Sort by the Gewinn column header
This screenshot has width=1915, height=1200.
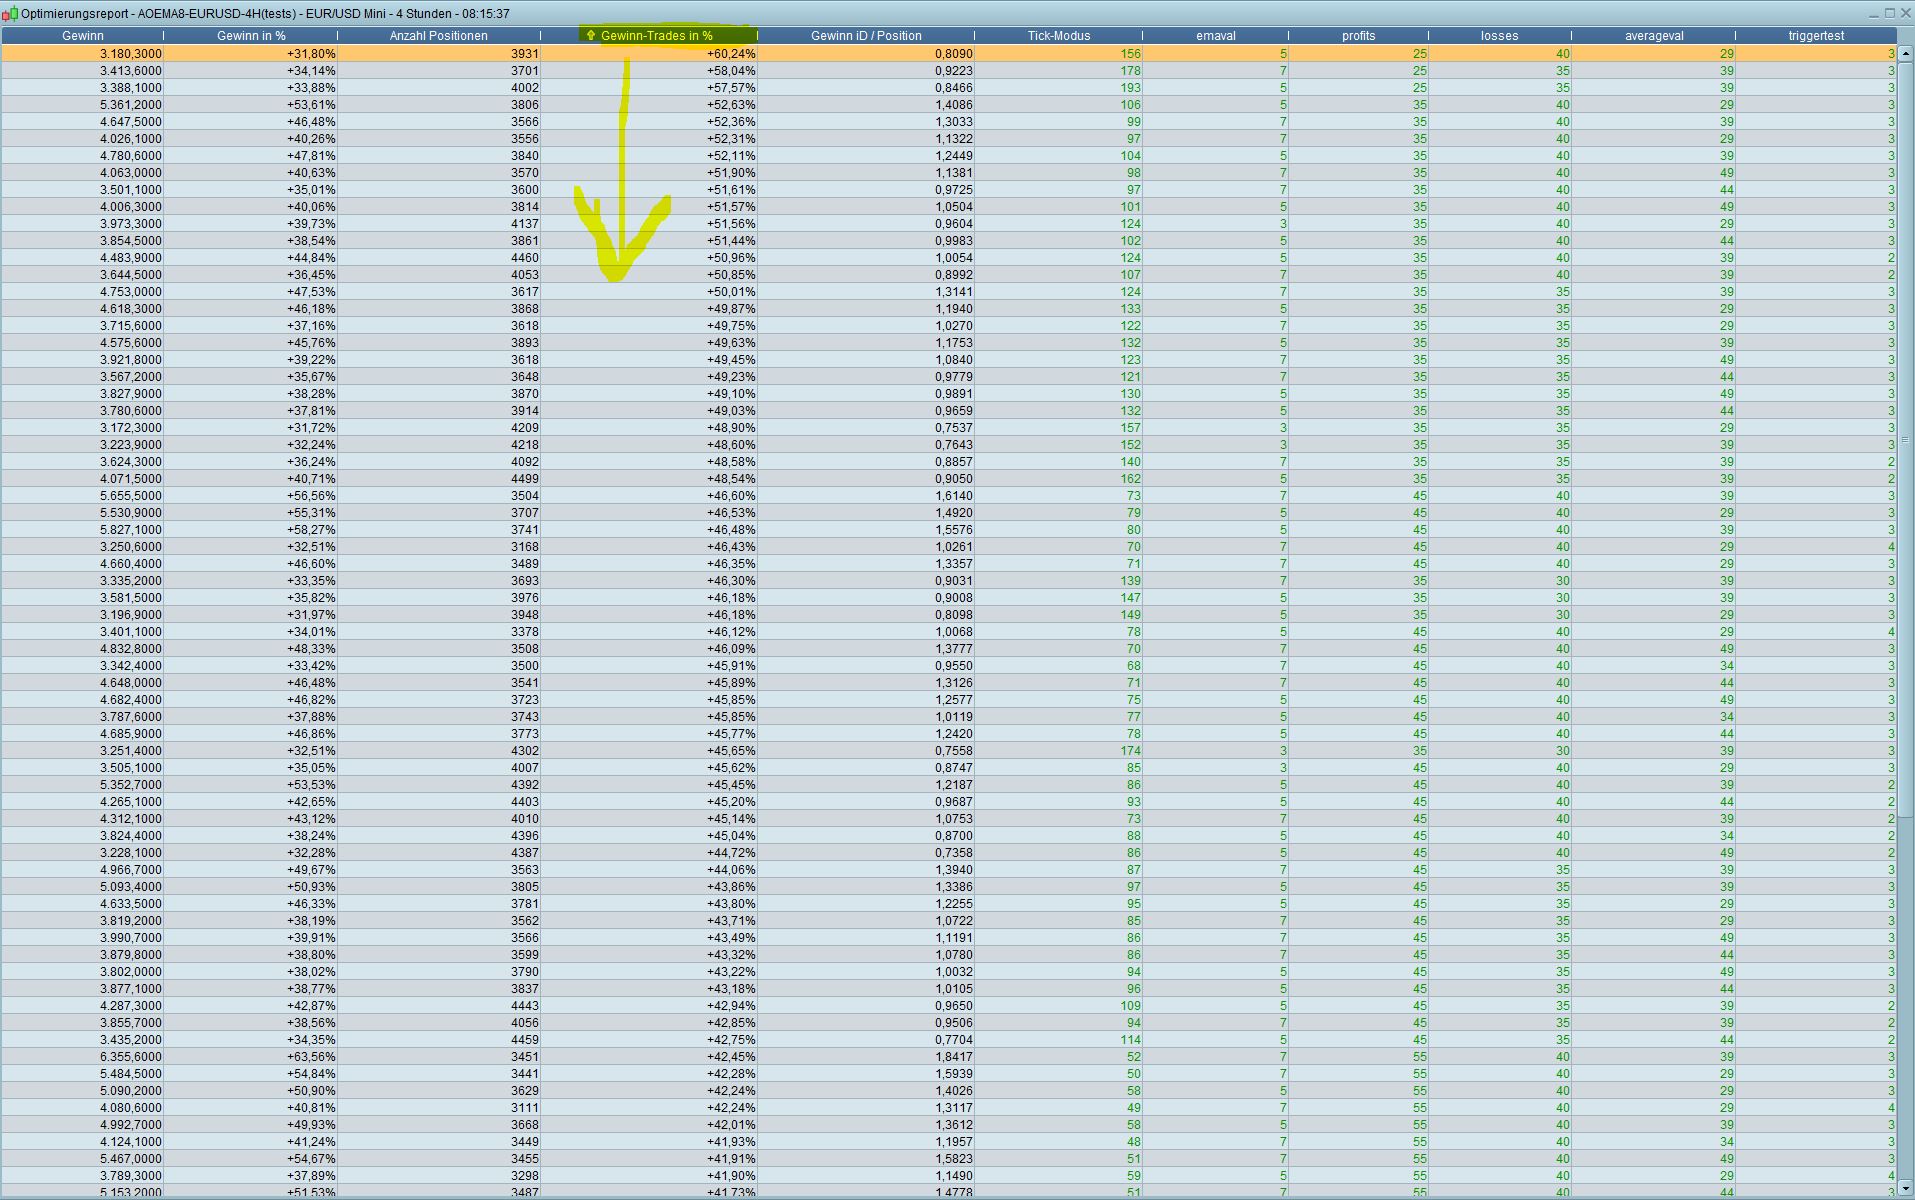point(82,35)
